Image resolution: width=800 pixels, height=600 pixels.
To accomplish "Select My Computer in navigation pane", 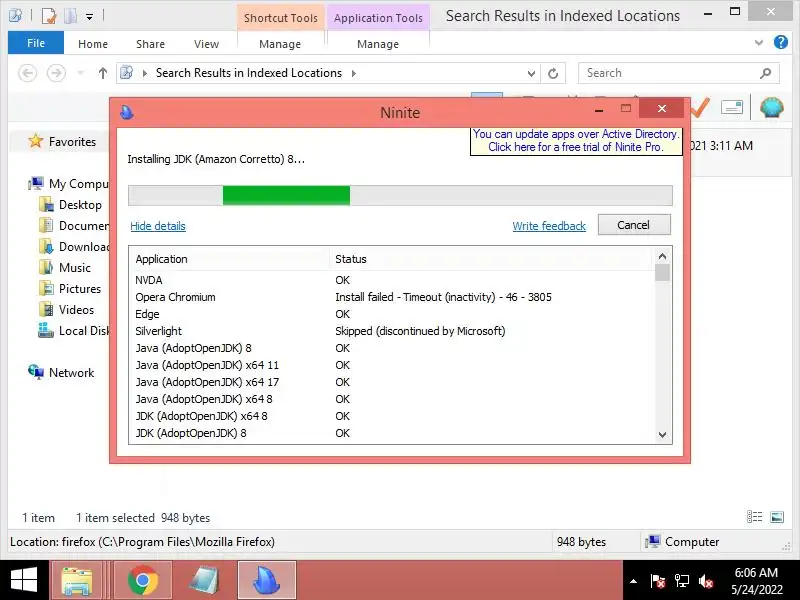I will pos(69,183).
